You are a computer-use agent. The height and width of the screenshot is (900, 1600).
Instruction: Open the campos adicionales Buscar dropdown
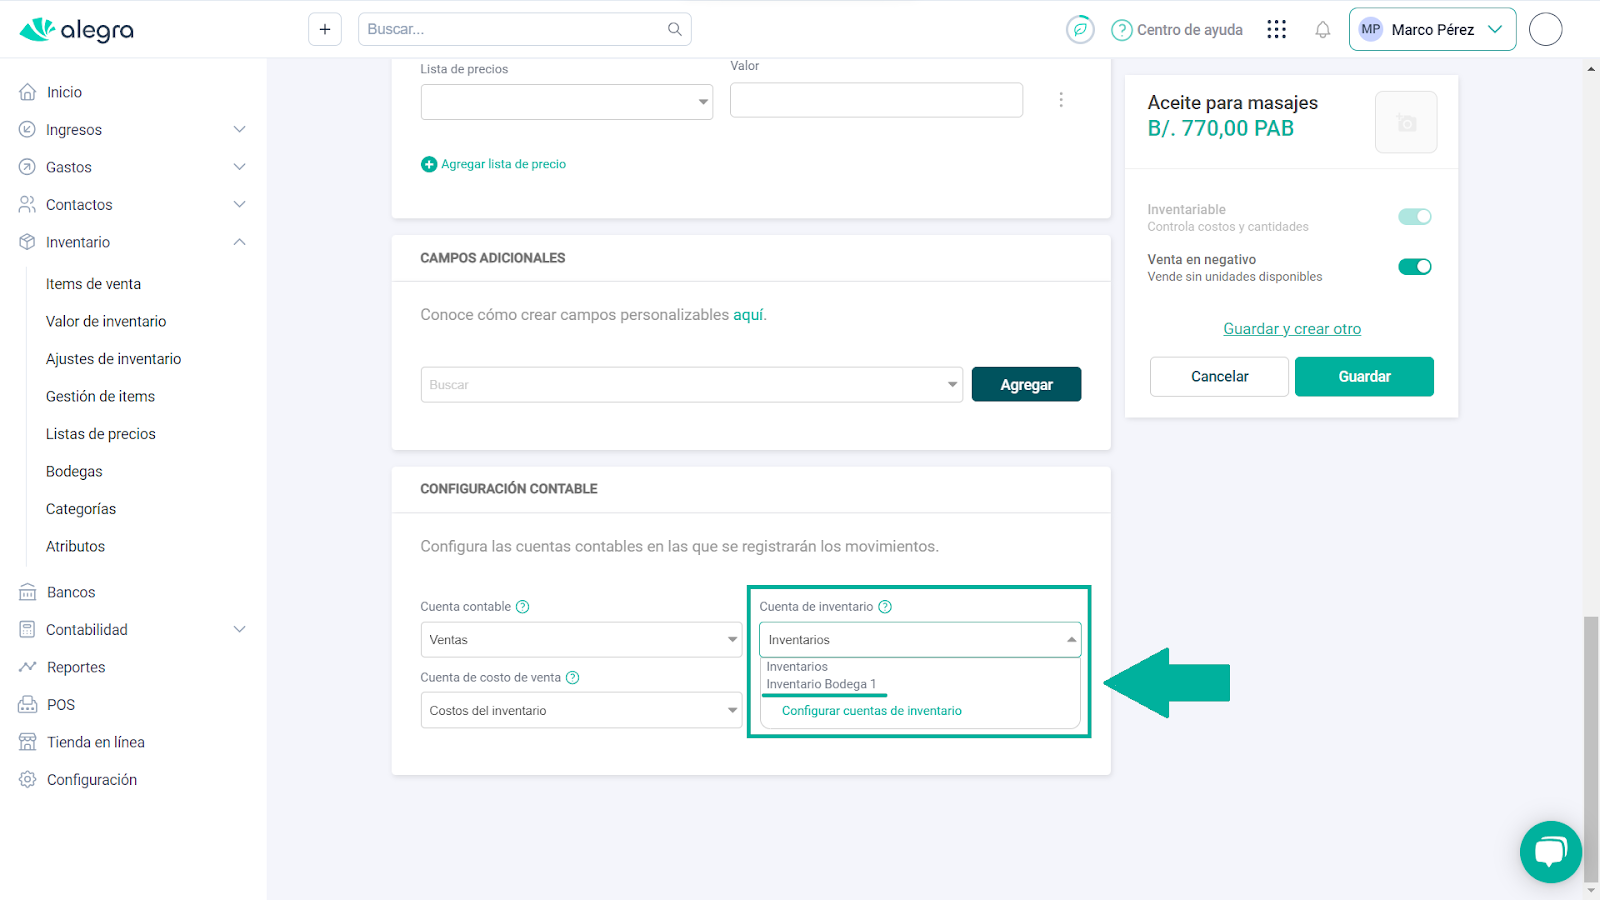pyautogui.click(x=692, y=385)
